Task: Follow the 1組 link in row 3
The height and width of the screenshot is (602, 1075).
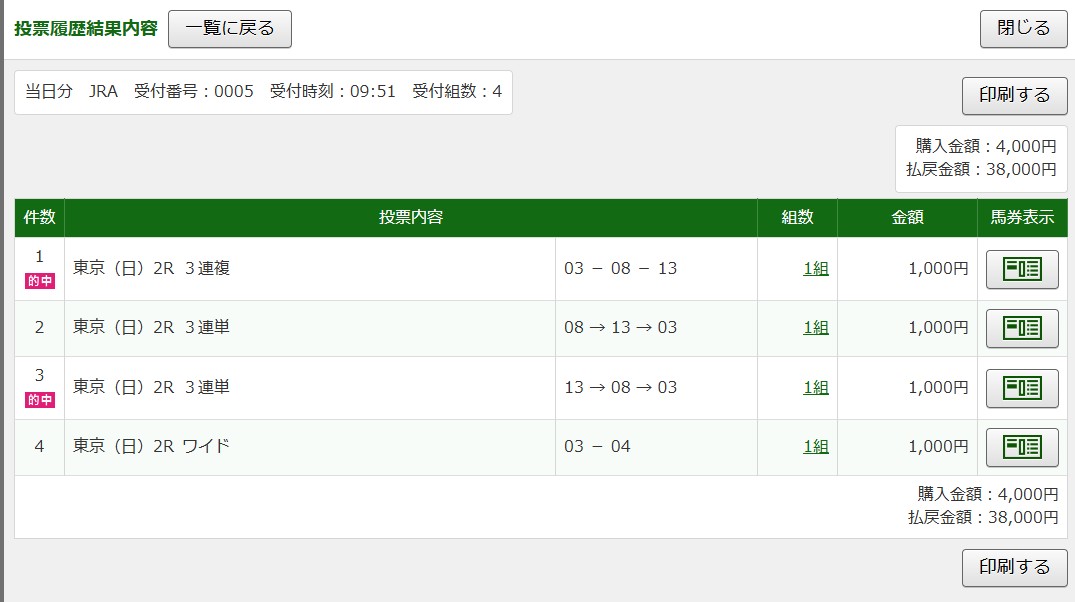Action: coord(815,387)
